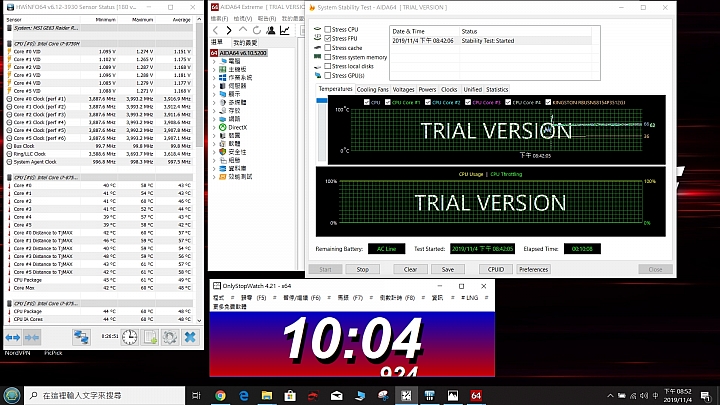Refresh the AIDA64 Extreme page

[257, 30]
